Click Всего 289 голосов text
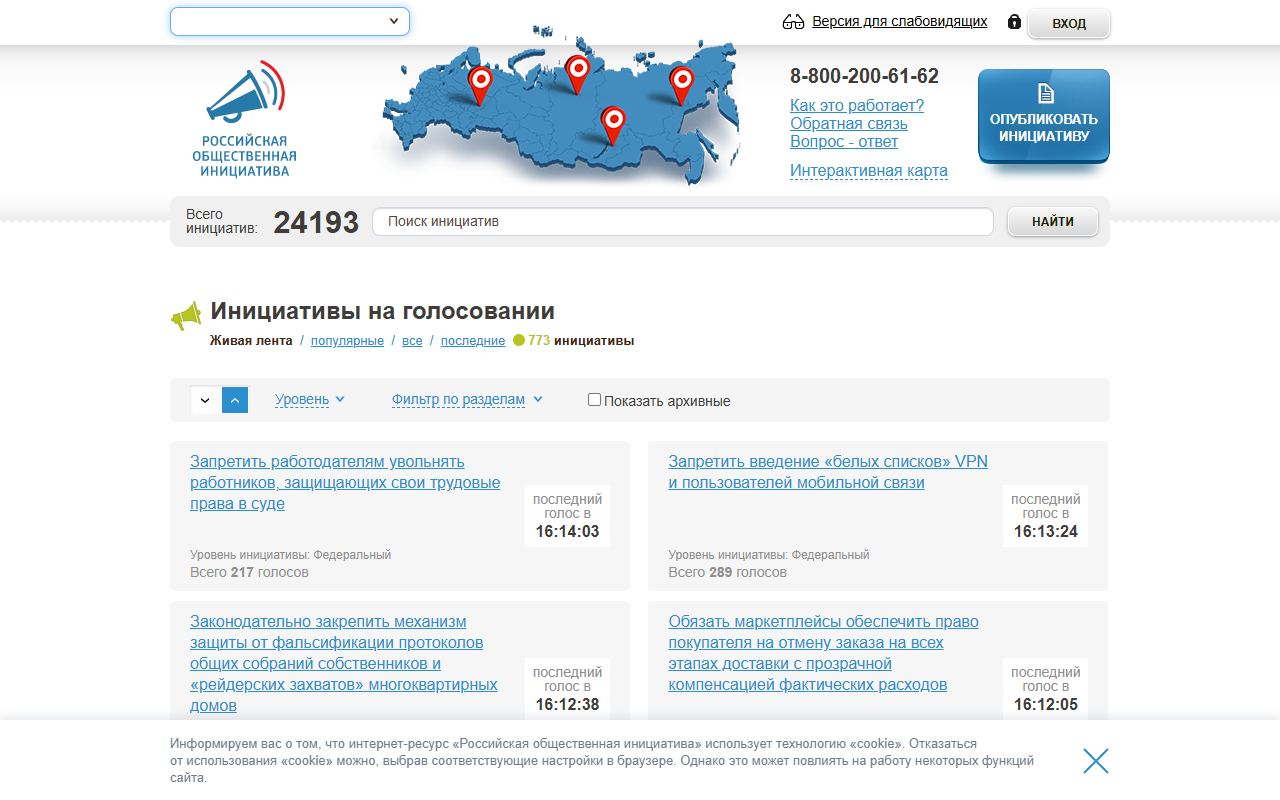1280x800 pixels. point(728,572)
